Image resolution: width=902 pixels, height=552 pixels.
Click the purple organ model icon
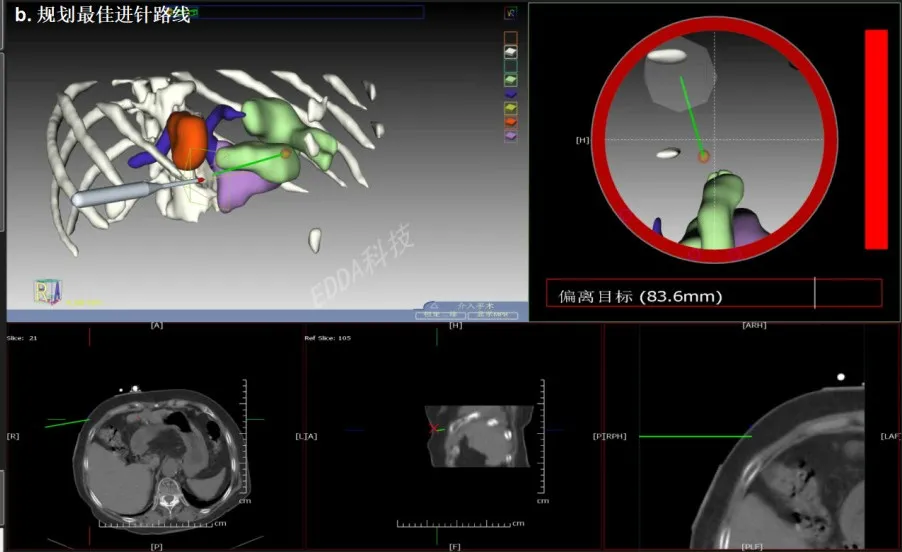511,135
